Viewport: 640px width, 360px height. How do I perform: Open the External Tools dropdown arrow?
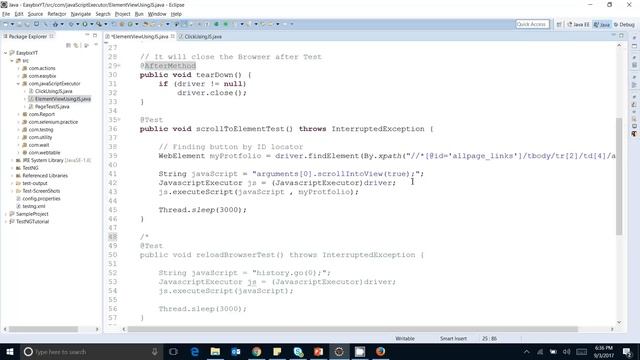[105, 24]
